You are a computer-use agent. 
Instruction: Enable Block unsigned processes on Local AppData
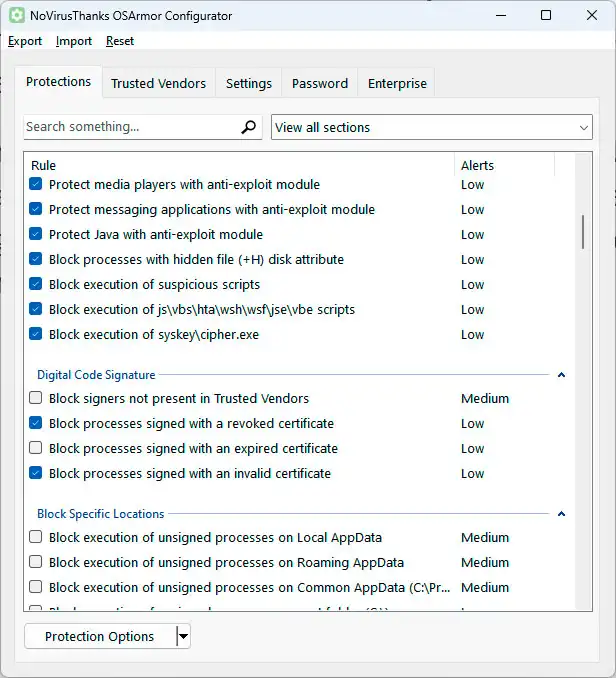(35, 537)
